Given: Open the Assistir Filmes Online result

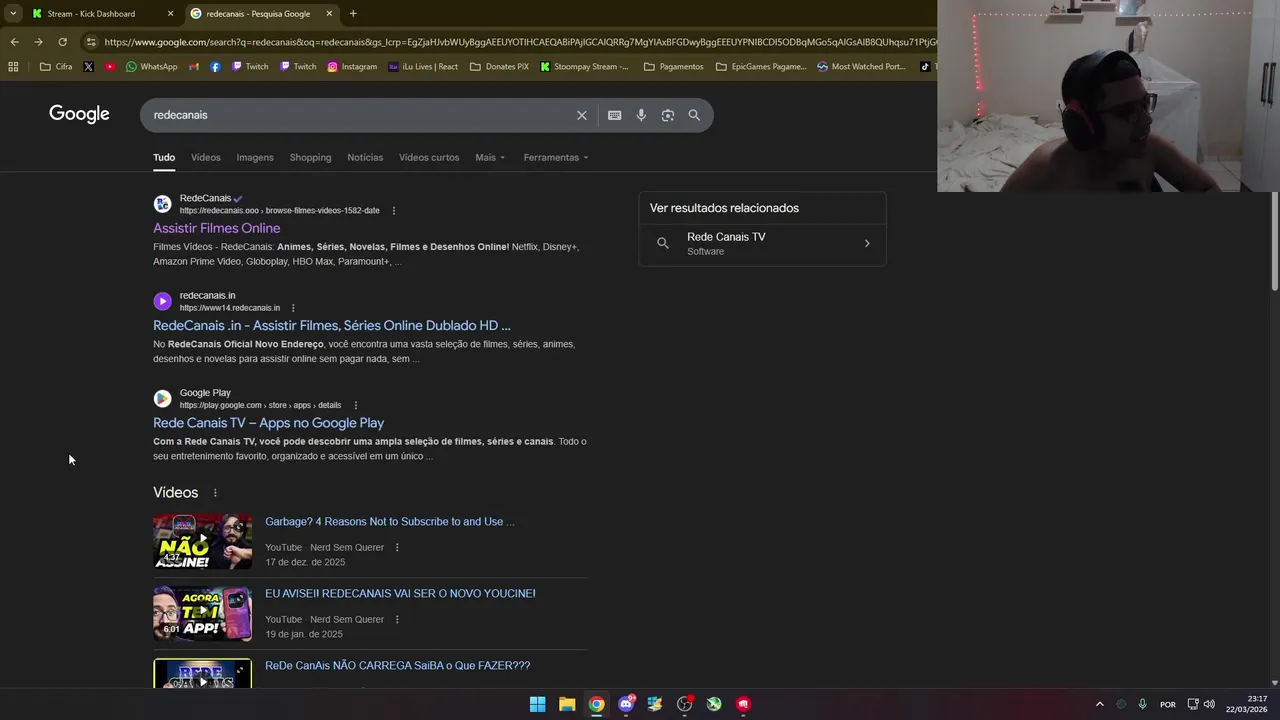Looking at the screenshot, I should 216,229.
